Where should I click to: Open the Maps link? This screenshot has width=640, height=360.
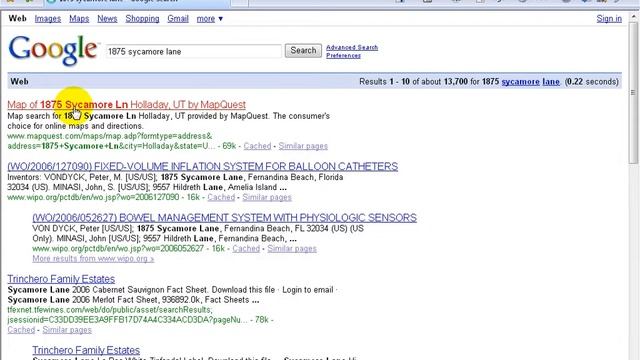[79, 19]
